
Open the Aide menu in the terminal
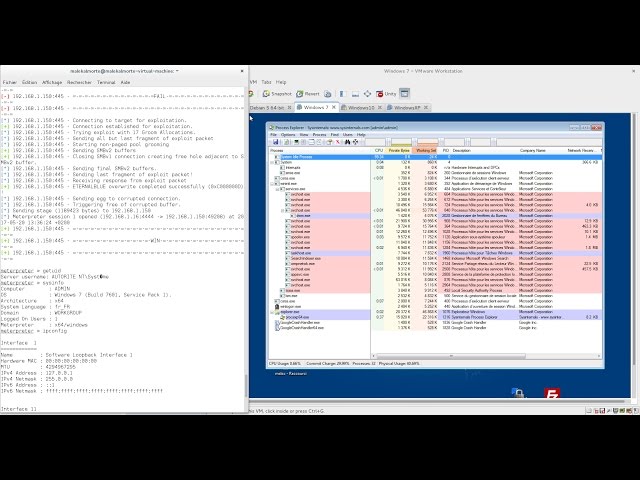[x=125, y=82]
